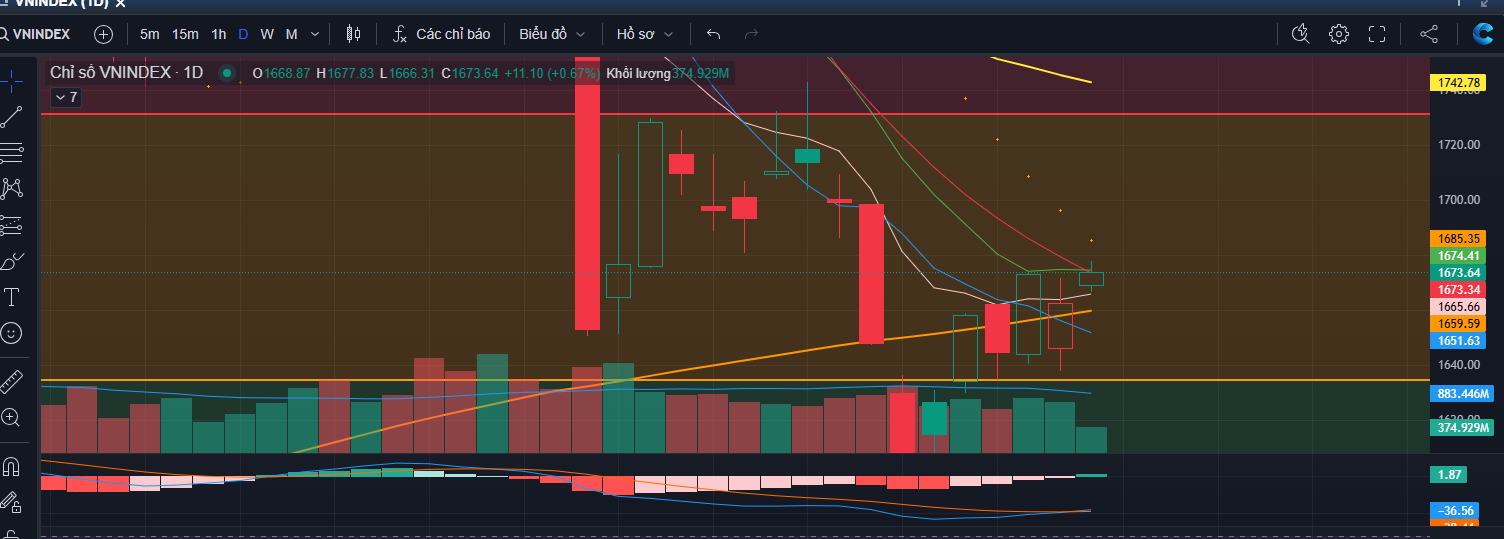
Task: Enter fullscreen chart mode
Action: click(x=1377, y=34)
